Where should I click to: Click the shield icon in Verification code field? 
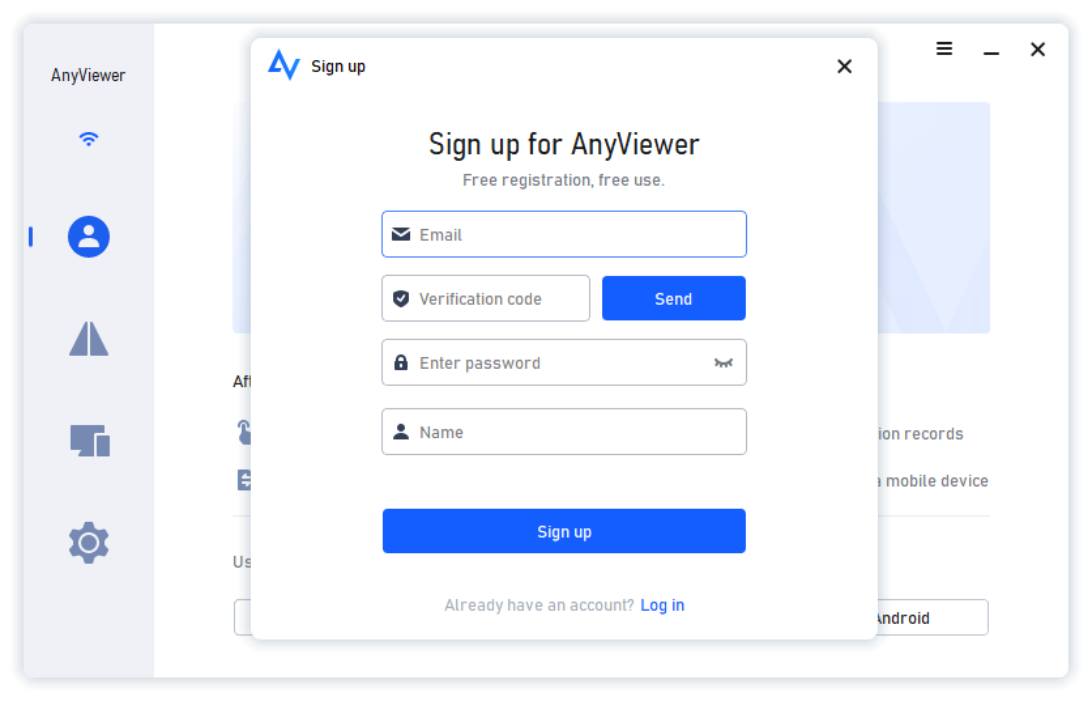click(x=400, y=299)
